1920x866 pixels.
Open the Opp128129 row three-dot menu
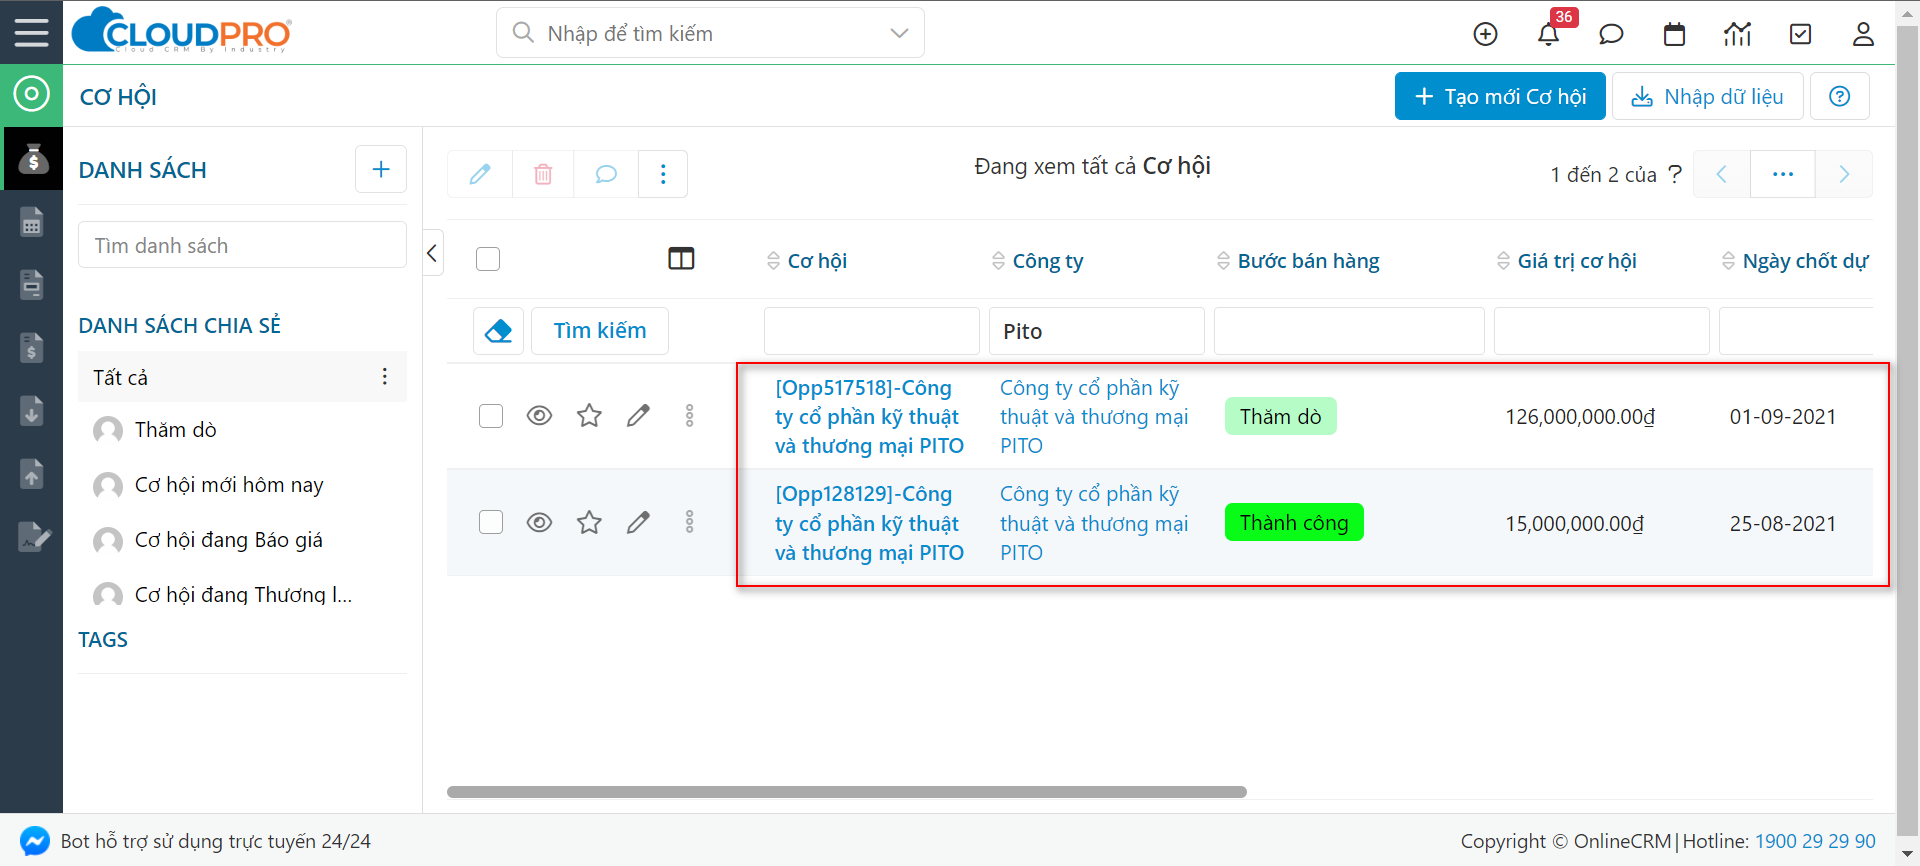[x=689, y=522]
